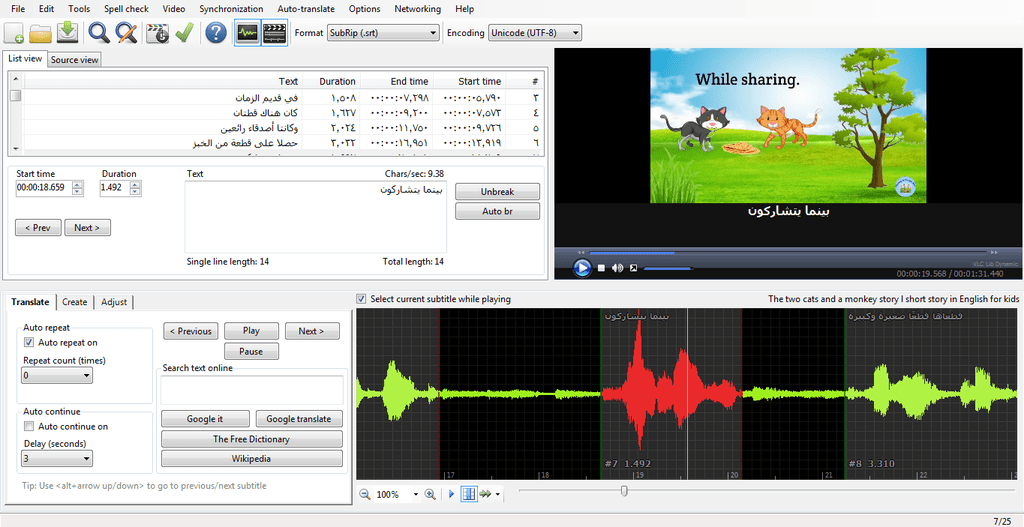Click the green double-arrow speed icon

(x=485, y=495)
